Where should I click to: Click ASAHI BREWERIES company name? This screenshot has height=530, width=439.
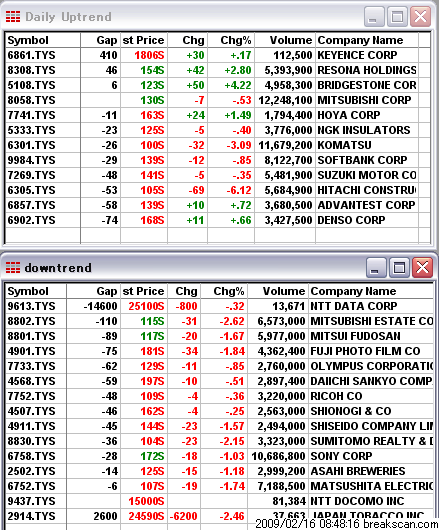point(358,471)
